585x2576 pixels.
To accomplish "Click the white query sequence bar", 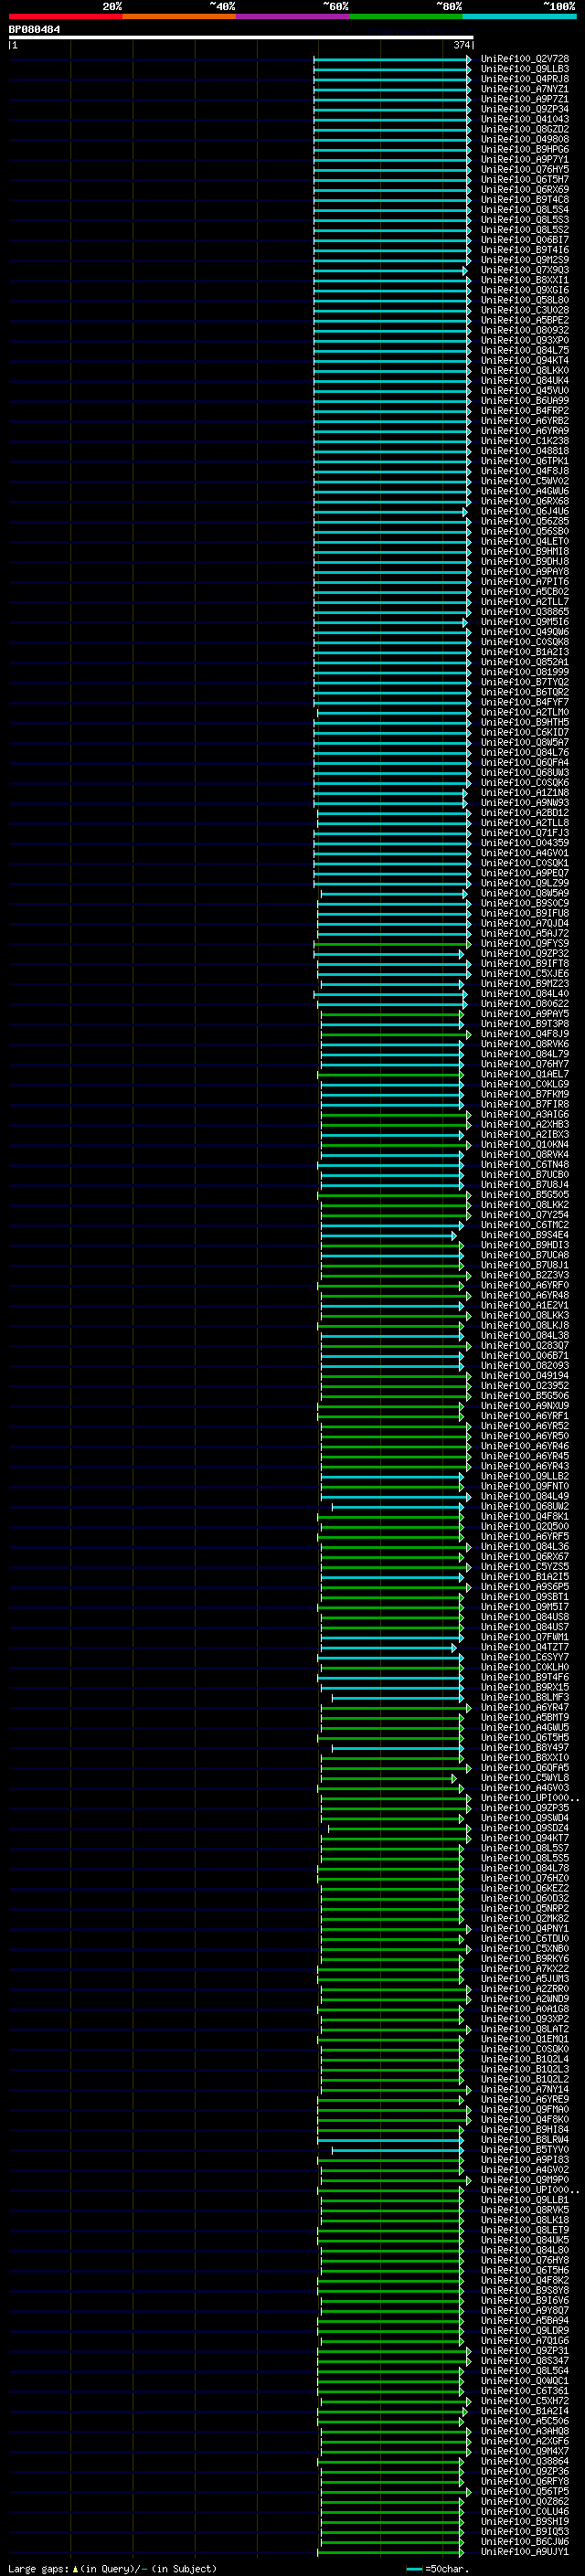I will point(241,38).
